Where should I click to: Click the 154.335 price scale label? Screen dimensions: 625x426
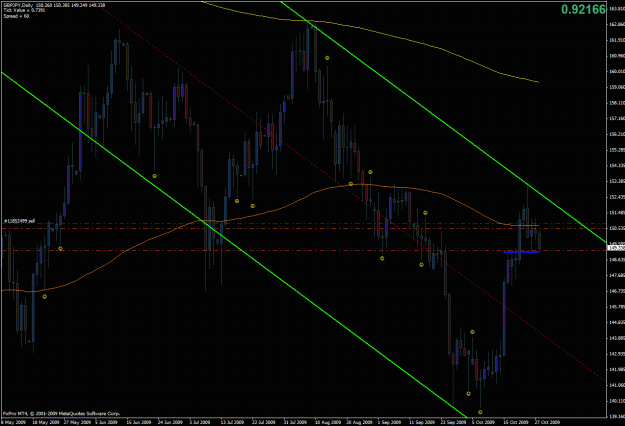[616, 166]
